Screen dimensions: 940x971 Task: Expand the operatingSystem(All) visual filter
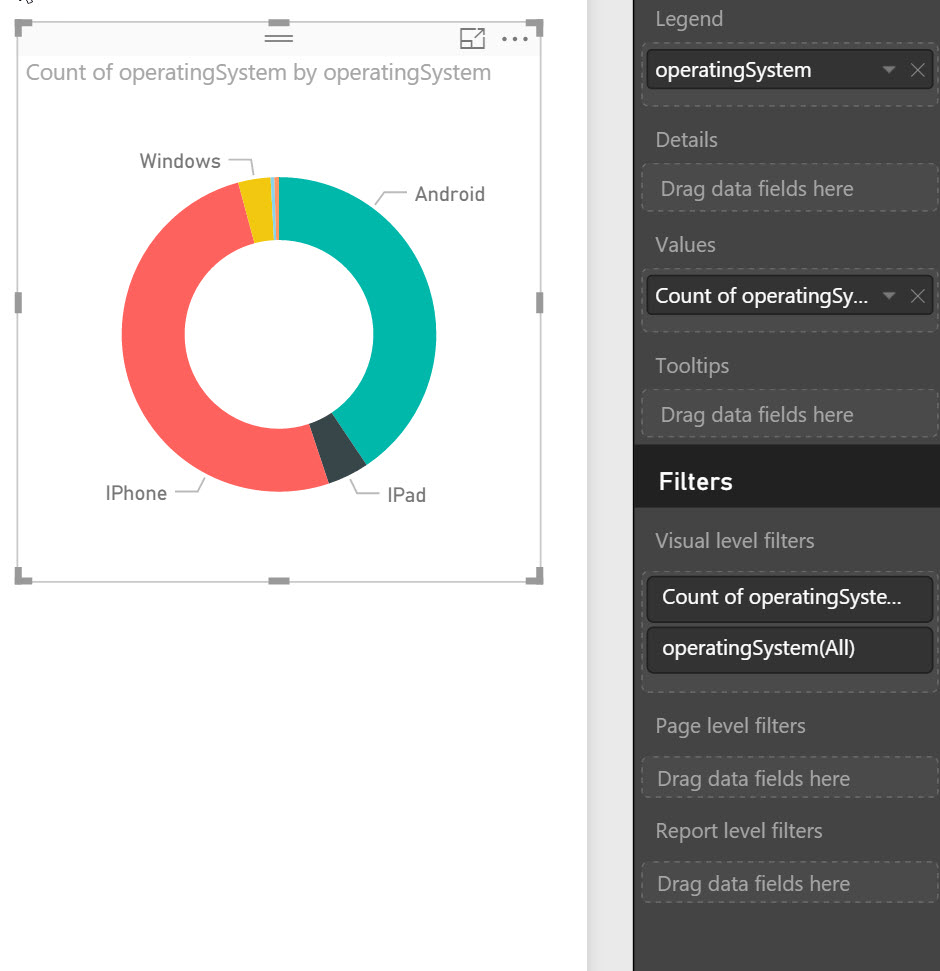(789, 648)
